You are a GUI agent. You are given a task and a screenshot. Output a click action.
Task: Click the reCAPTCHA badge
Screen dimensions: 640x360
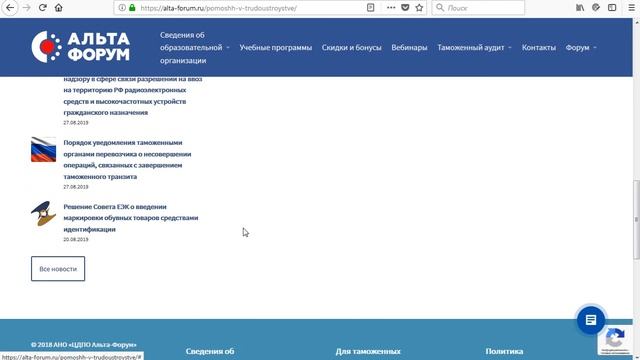(615, 339)
